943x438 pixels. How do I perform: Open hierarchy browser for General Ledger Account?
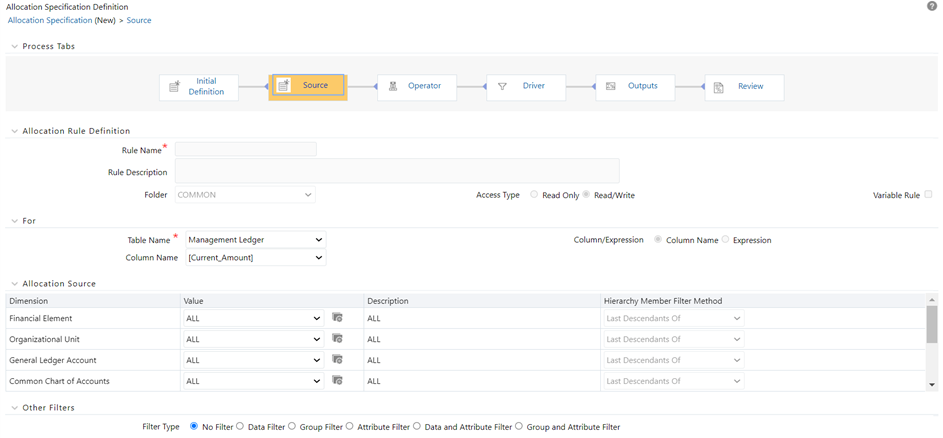click(337, 360)
